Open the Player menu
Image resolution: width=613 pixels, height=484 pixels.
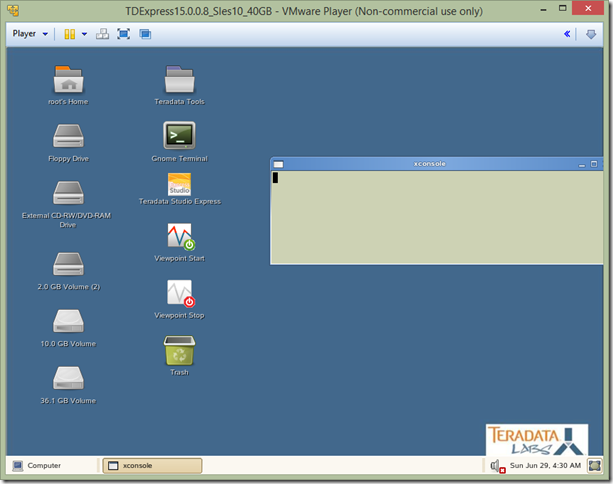pos(30,33)
